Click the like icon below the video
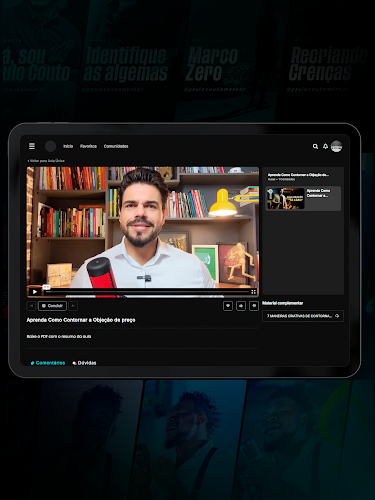This screenshot has width=375, height=500. 241,306
